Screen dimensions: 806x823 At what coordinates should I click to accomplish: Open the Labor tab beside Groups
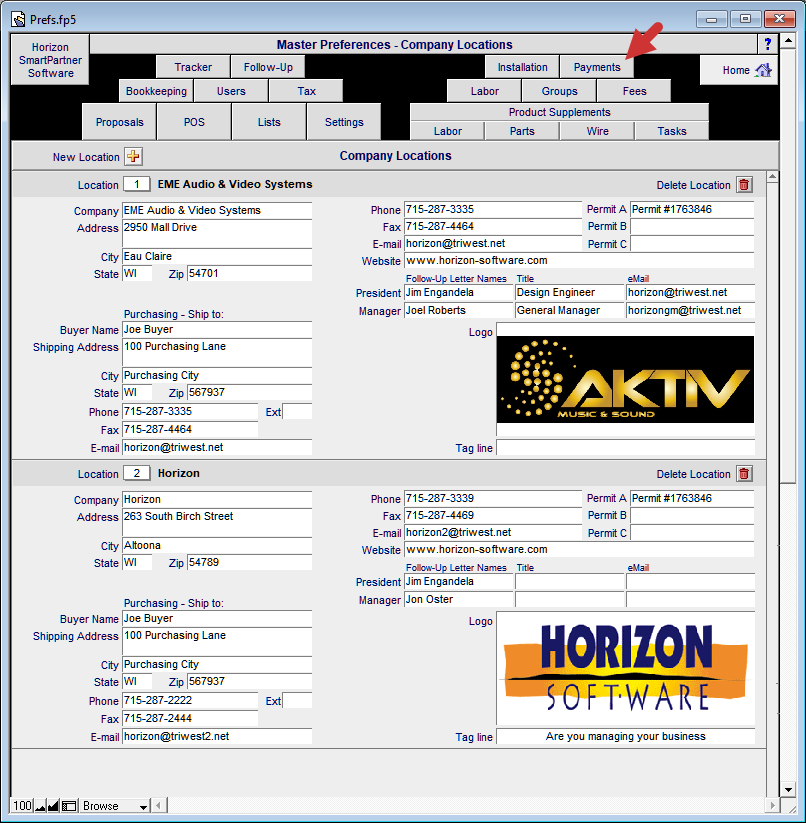click(x=484, y=91)
